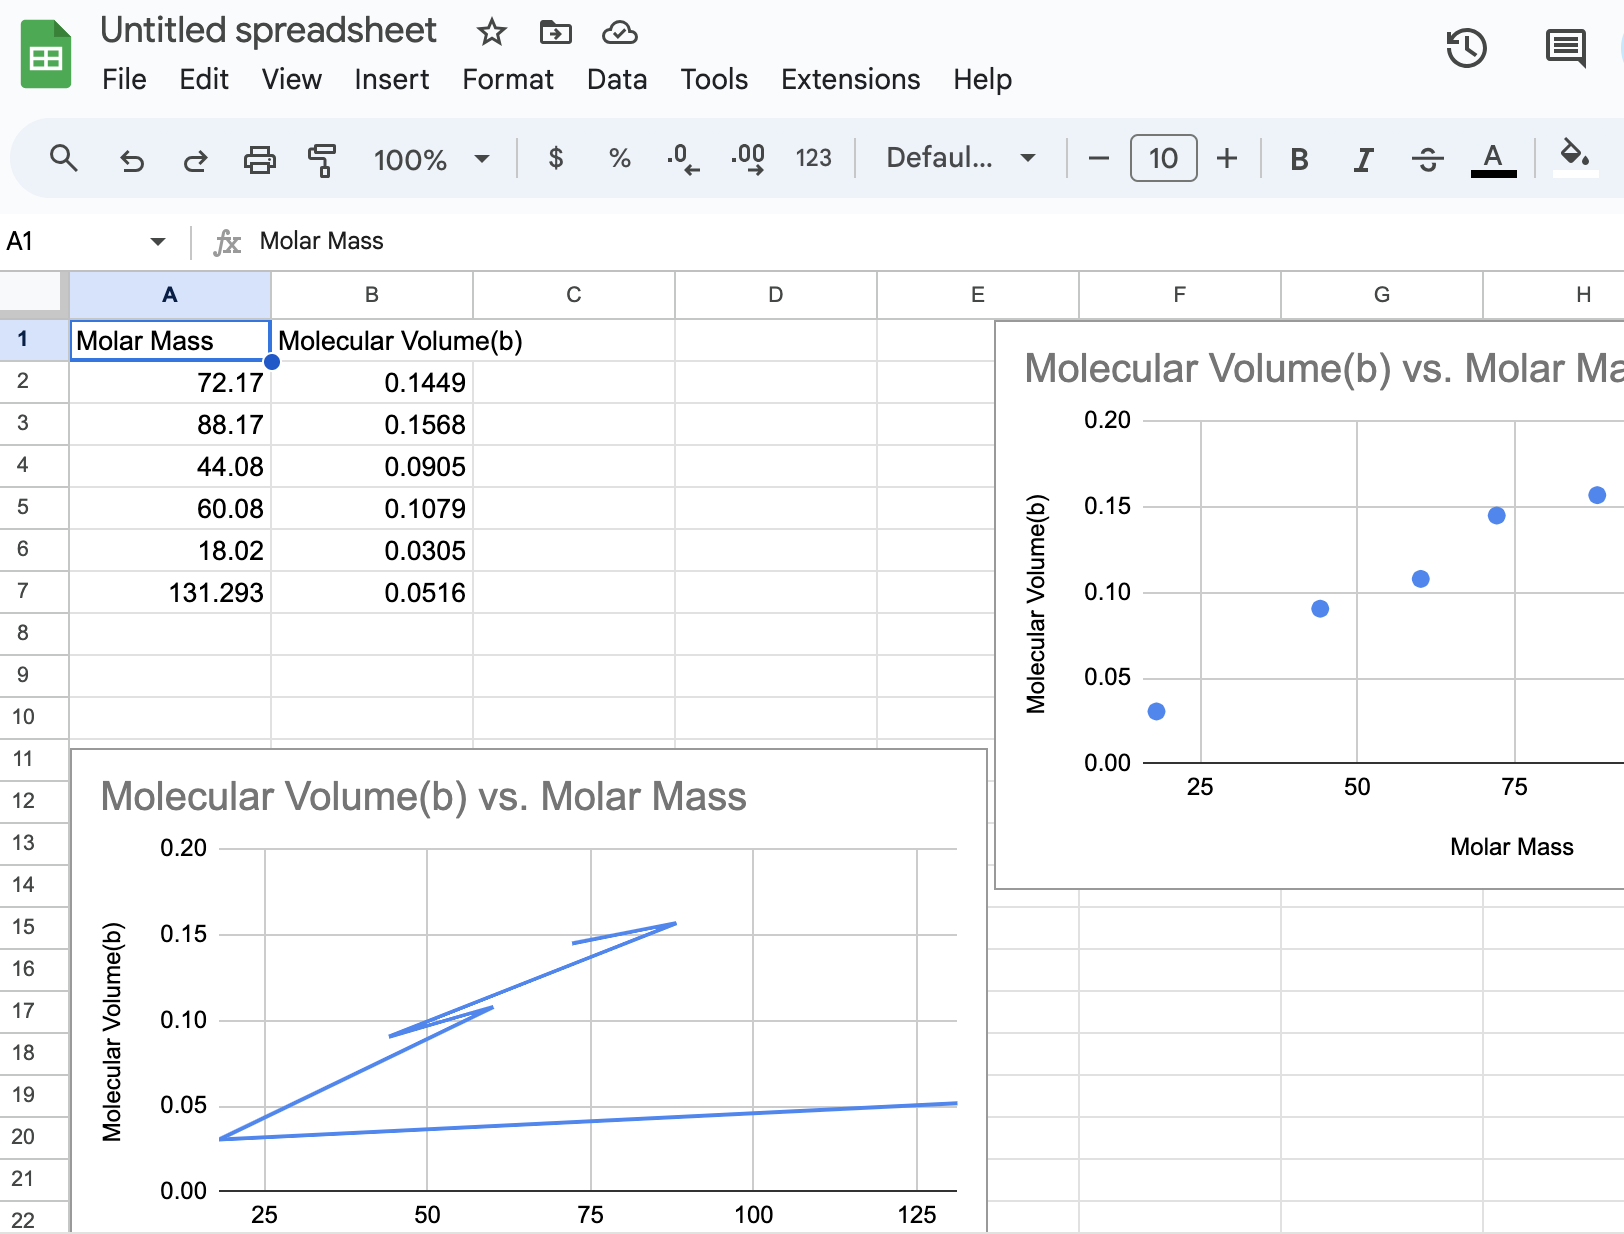Select the Molecular Volume(b) header cell
Image resolution: width=1624 pixels, height=1234 pixels.
click(x=372, y=341)
